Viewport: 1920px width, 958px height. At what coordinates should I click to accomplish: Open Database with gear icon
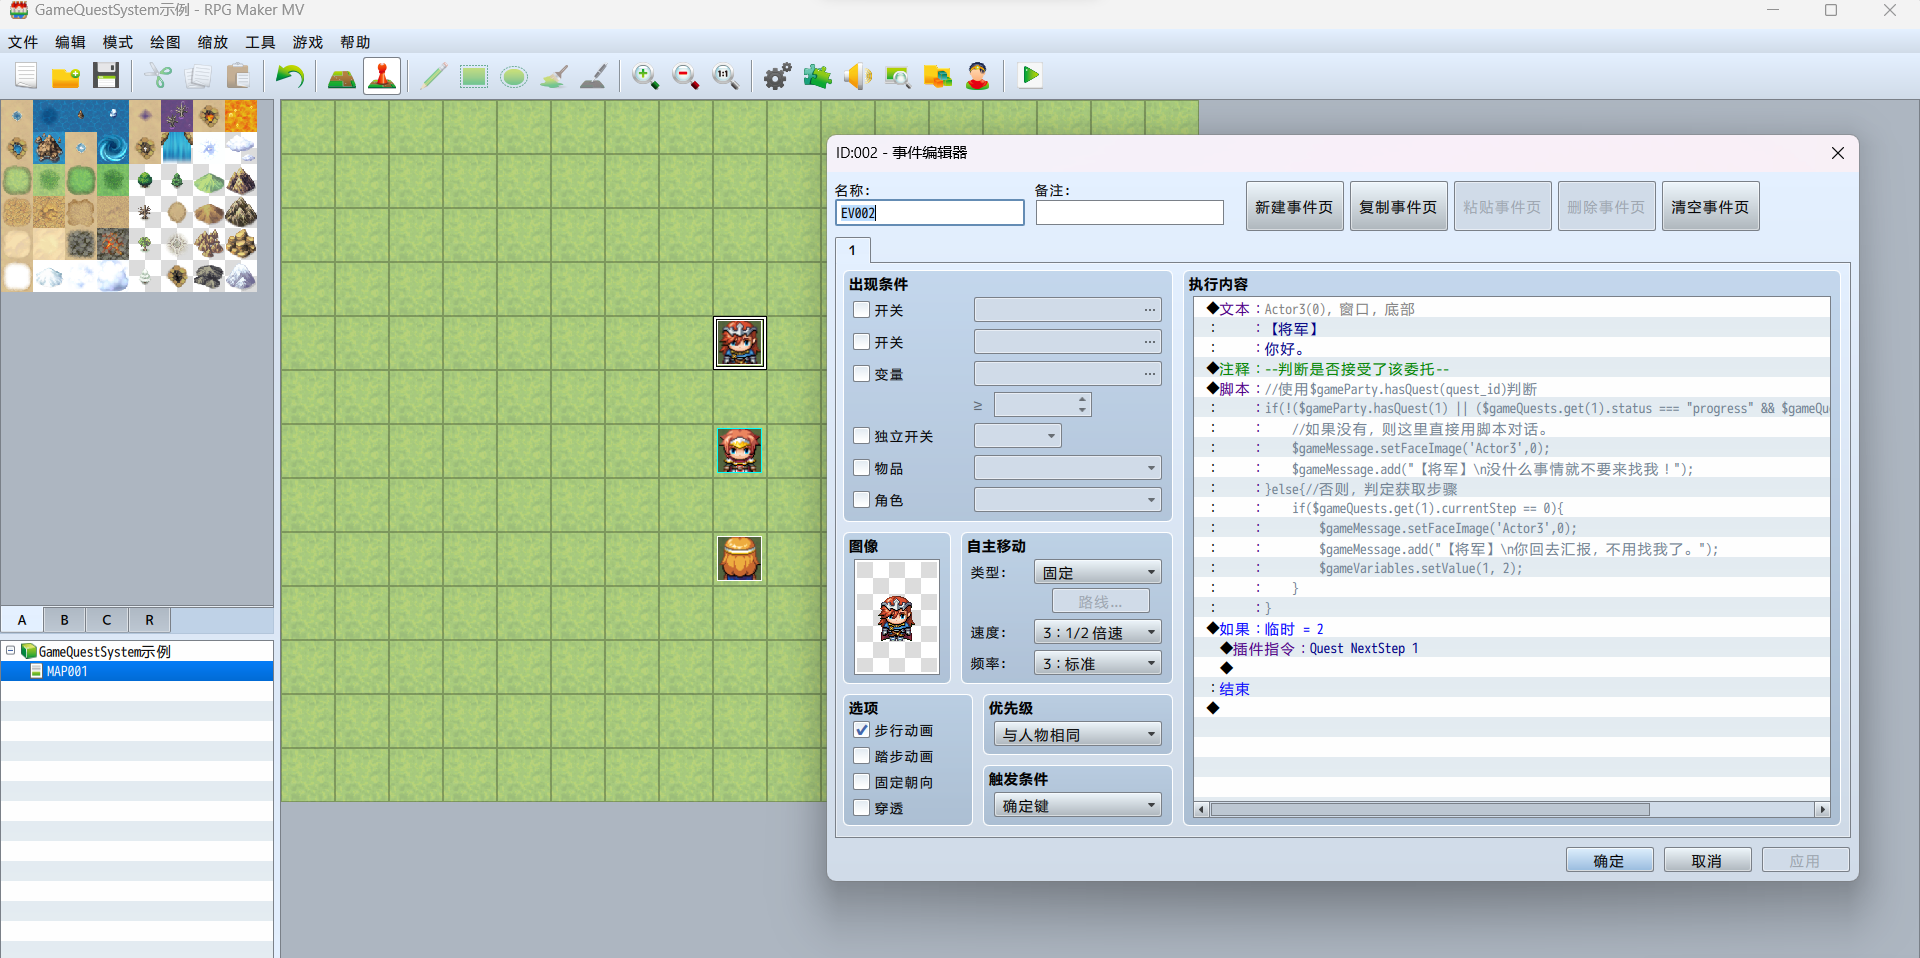pyautogui.click(x=778, y=76)
